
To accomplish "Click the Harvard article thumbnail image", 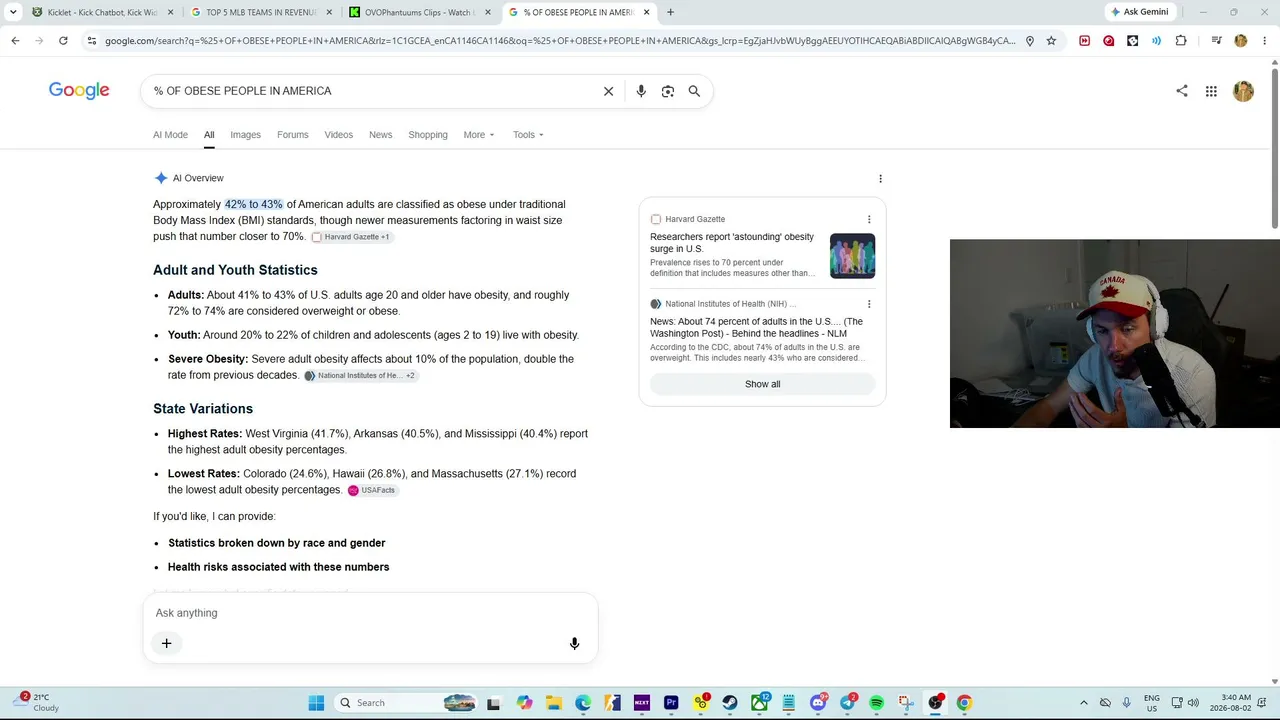I will [852, 256].
